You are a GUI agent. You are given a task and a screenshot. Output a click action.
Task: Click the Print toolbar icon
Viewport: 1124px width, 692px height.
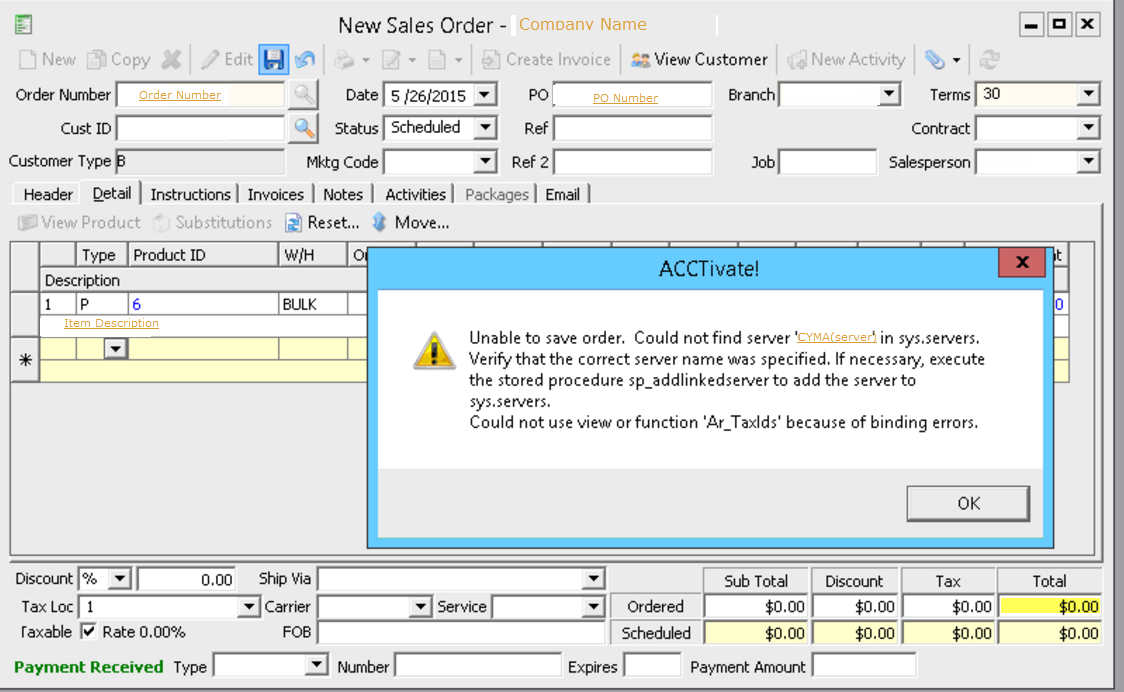point(345,60)
